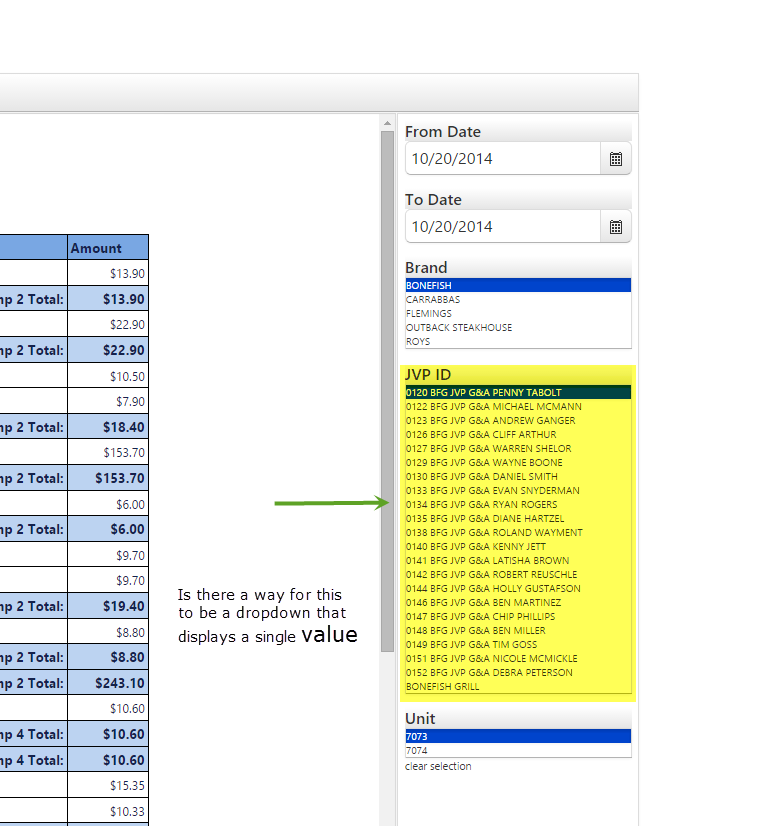Image resolution: width=760 pixels, height=826 pixels.
Task: Select 0146 BFG JVP G&A BEN MARTINEZ
Action: tap(518, 603)
